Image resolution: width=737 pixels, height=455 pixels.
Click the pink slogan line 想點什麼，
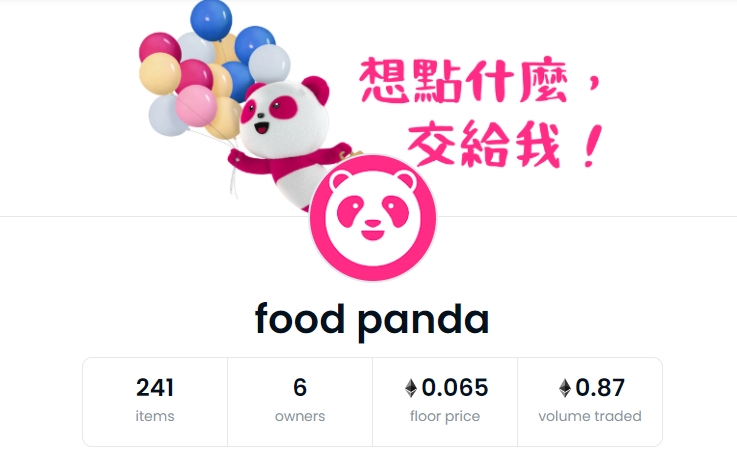pyautogui.click(x=479, y=80)
